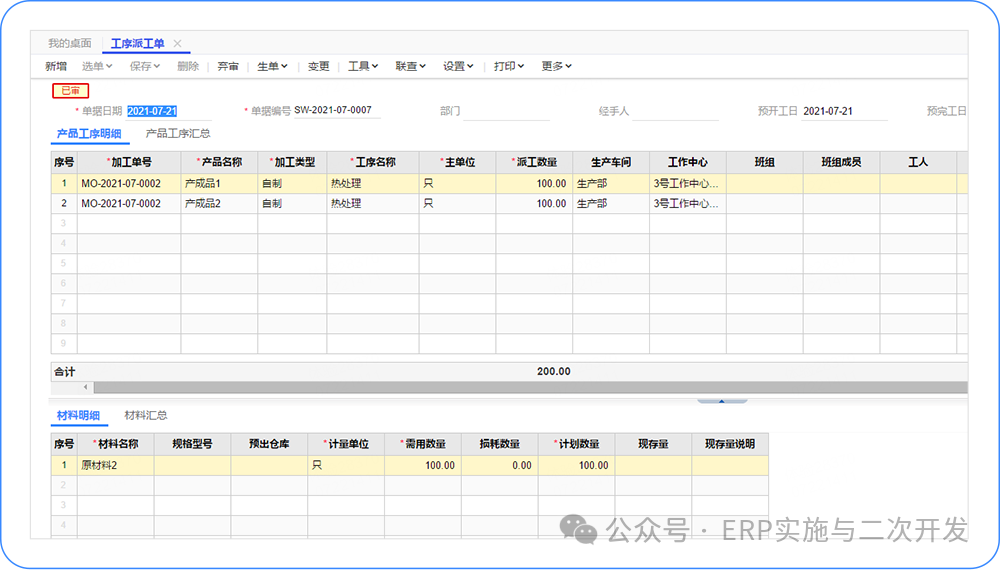Open the 材料汇总 tab

(x=146, y=415)
